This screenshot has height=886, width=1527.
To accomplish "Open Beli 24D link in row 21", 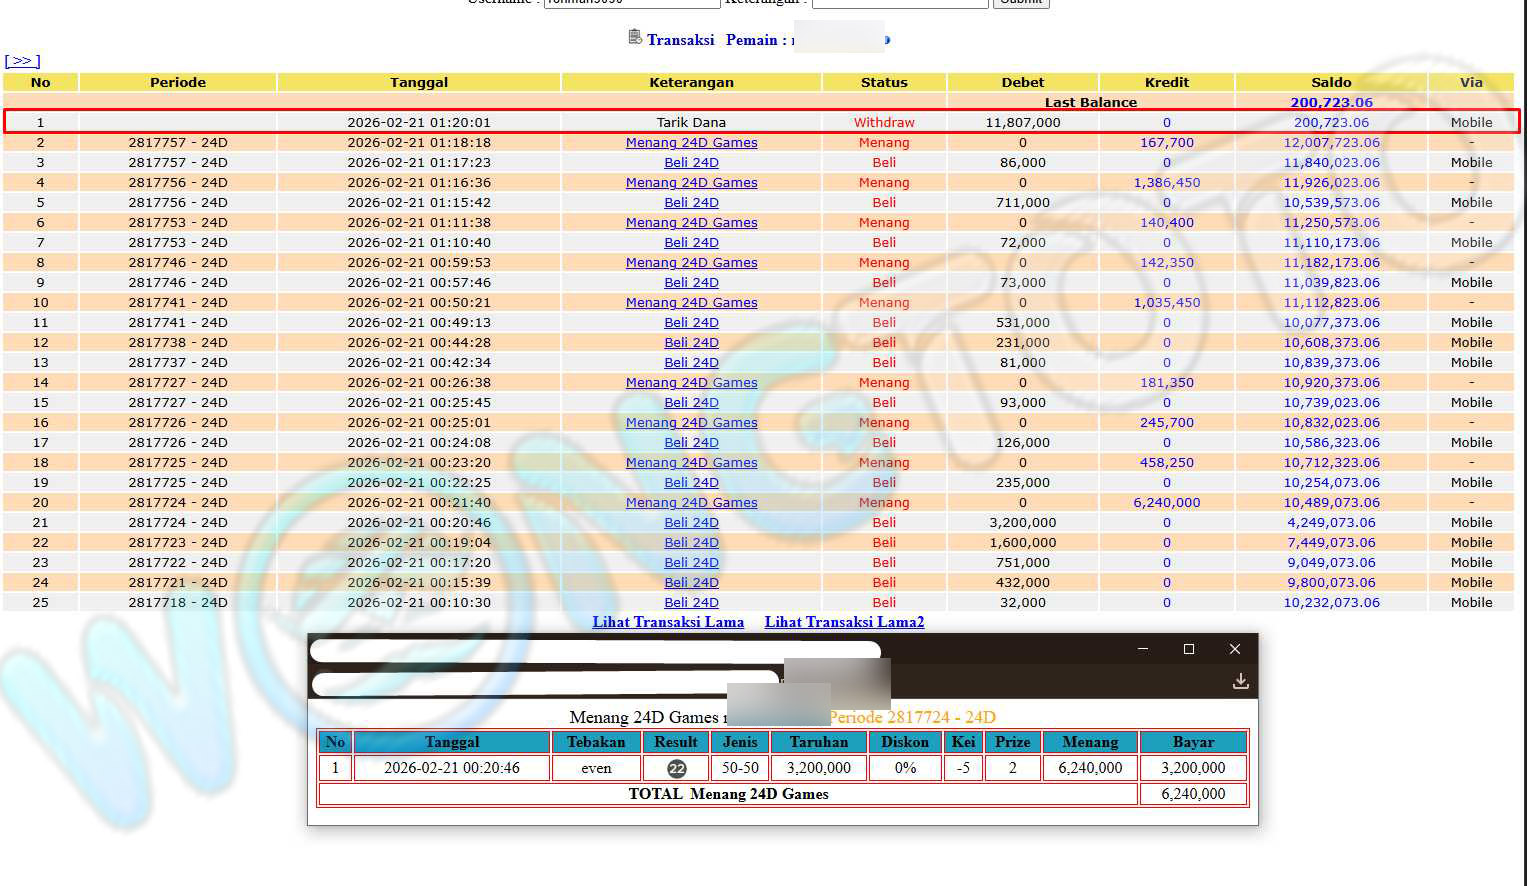I will (x=691, y=522).
